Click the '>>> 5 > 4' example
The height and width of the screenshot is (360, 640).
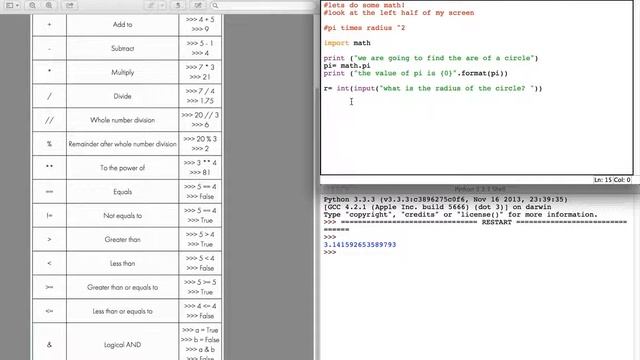(x=200, y=234)
